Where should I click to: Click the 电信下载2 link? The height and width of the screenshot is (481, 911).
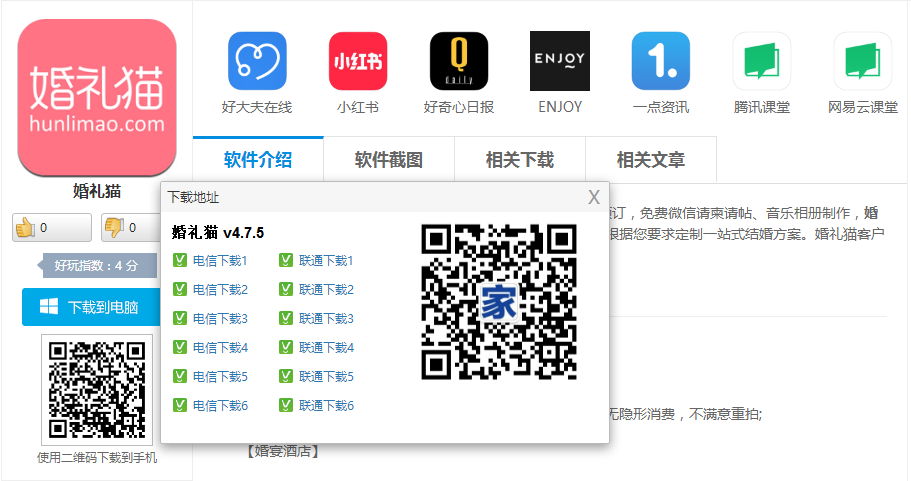[x=220, y=290]
